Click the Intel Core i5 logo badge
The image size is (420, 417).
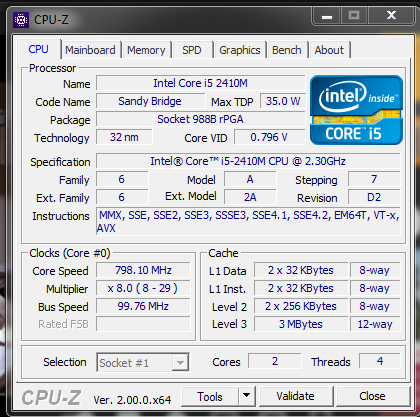tap(356, 110)
